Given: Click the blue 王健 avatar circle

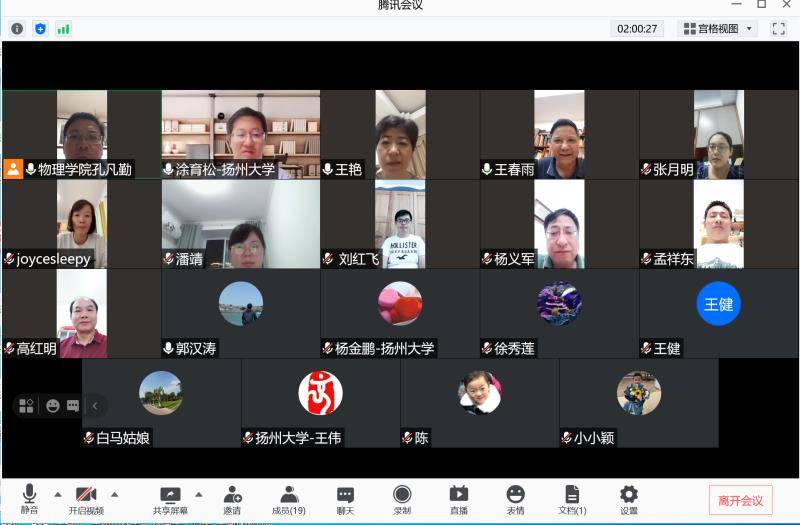Looking at the screenshot, I should 718,304.
